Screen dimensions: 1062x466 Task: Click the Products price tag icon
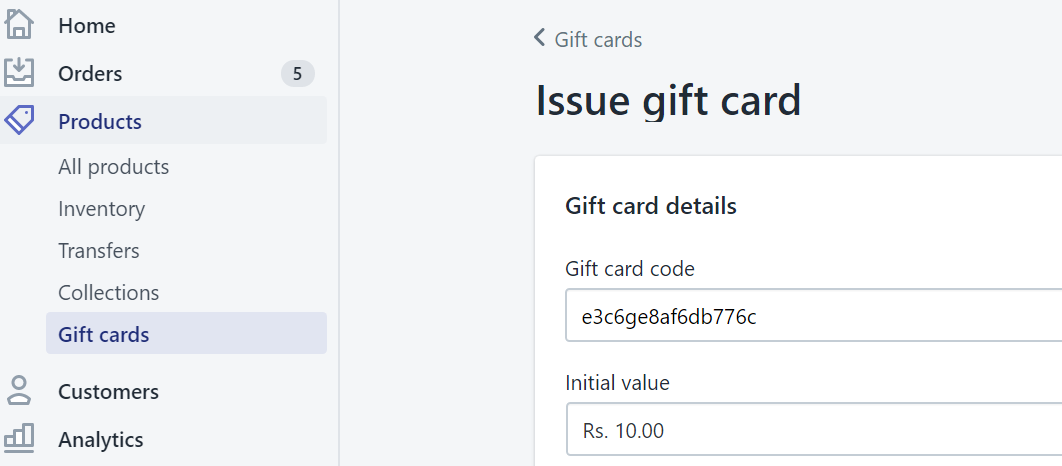(x=19, y=121)
